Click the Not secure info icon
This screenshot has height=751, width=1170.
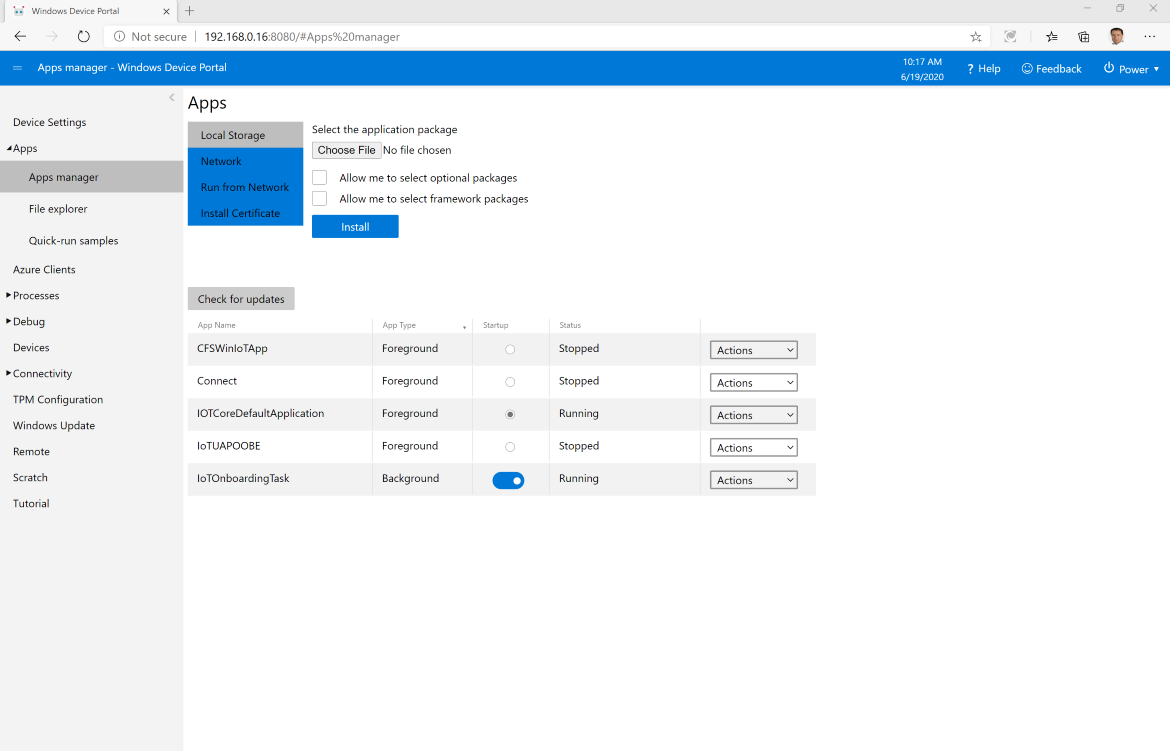119,37
